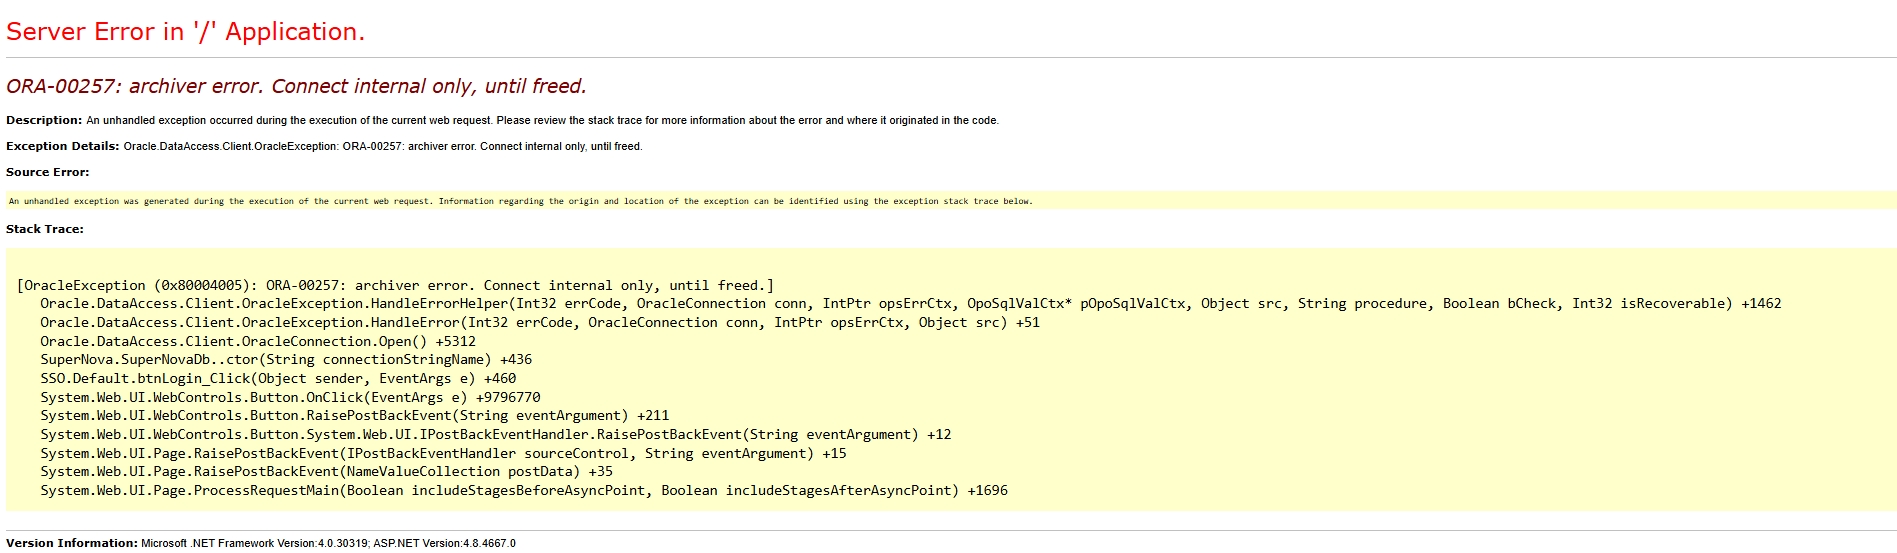1897x553 pixels.
Task: Click the ProcessRequestMain stack trace line
Action: coord(524,490)
